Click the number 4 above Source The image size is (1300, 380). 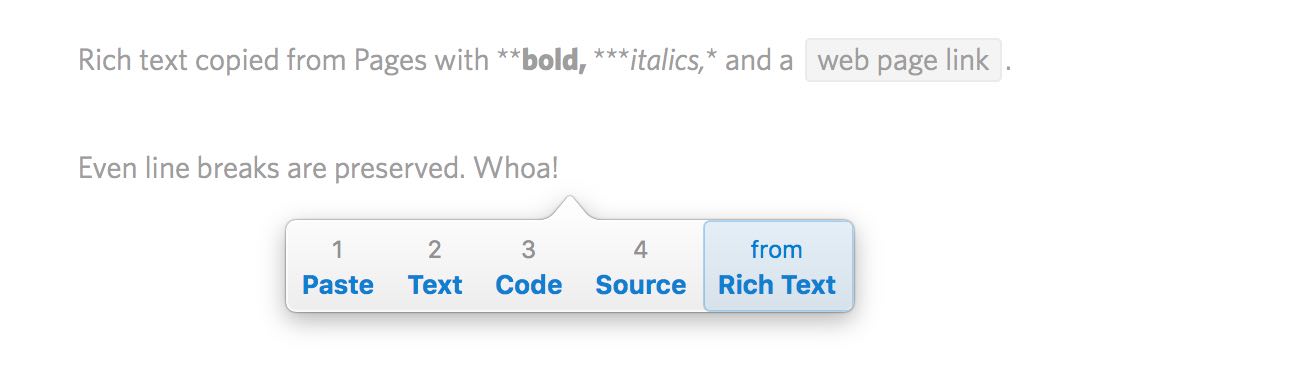click(640, 249)
